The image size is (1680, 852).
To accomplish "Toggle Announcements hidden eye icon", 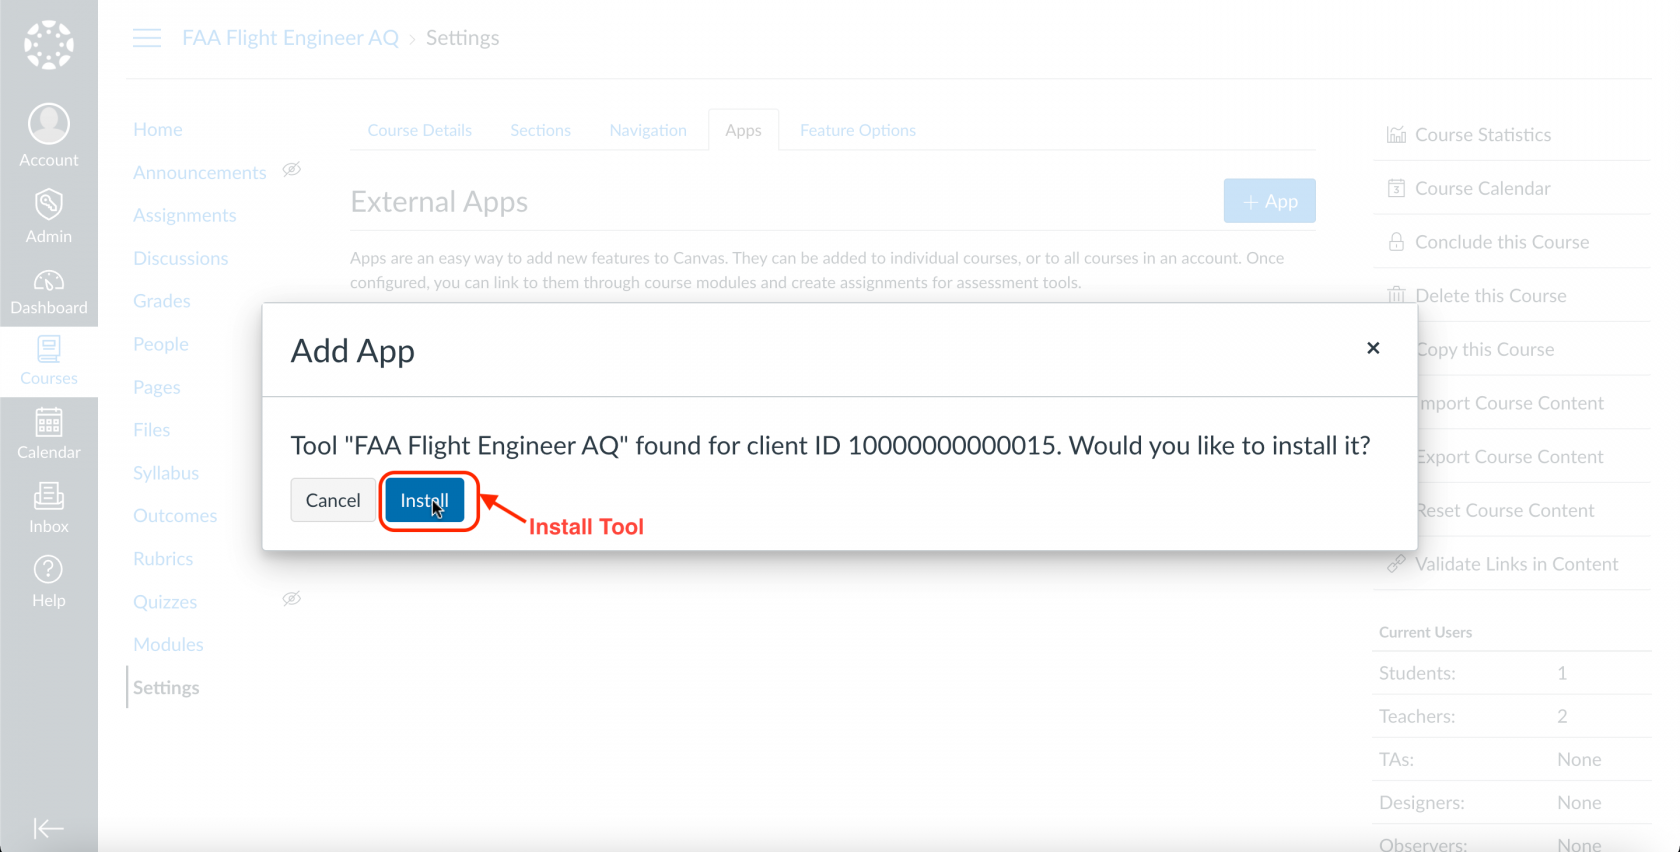I will (x=291, y=170).
